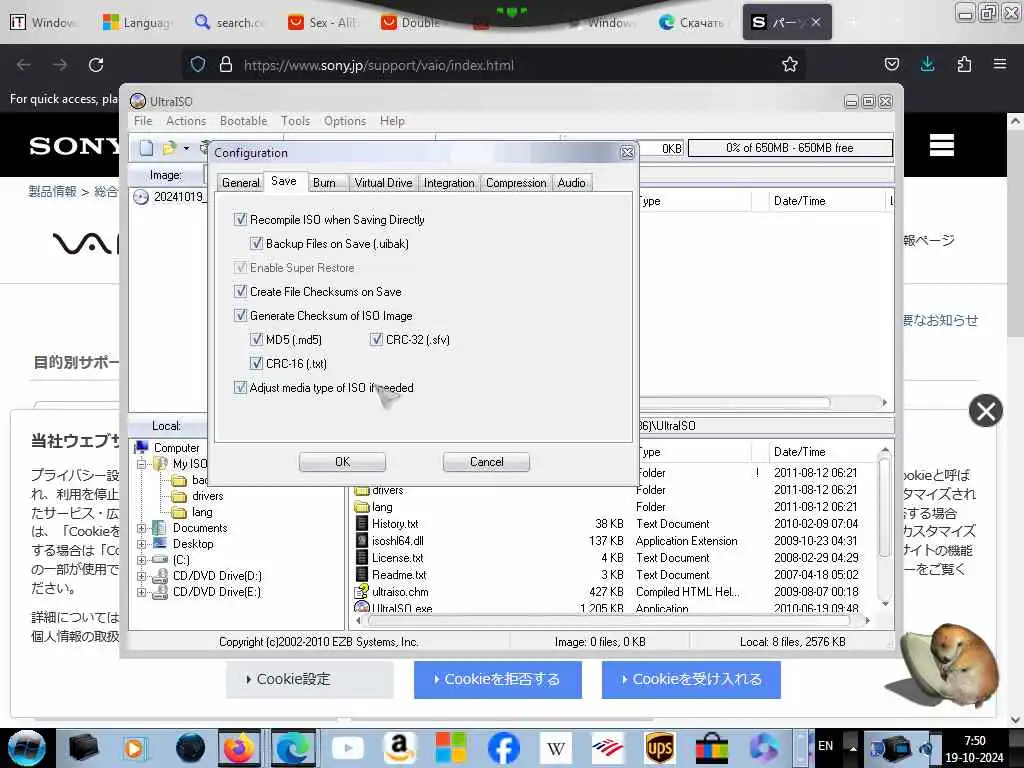Switch to the Integration tab
1024x768 pixels.
click(x=449, y=183)
